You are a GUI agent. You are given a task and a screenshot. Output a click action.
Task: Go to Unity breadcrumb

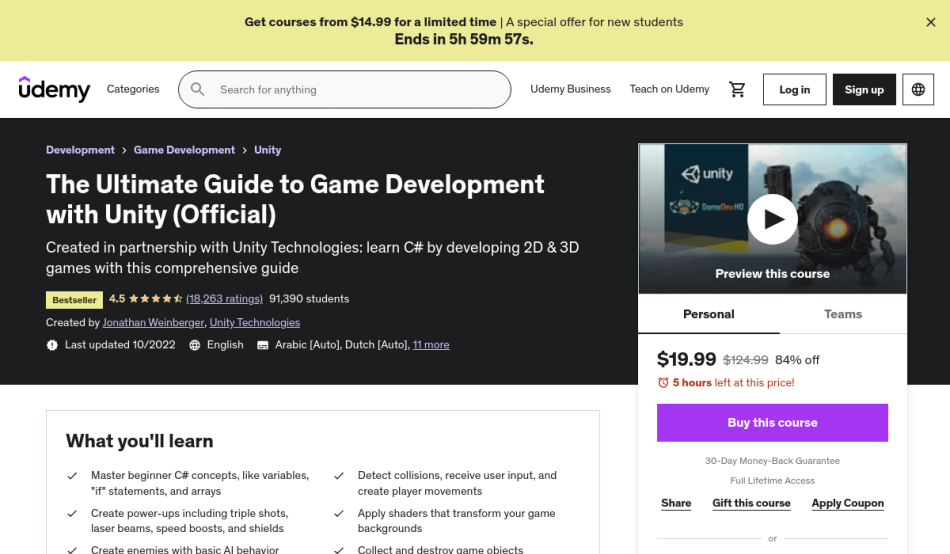coord(267,150)
